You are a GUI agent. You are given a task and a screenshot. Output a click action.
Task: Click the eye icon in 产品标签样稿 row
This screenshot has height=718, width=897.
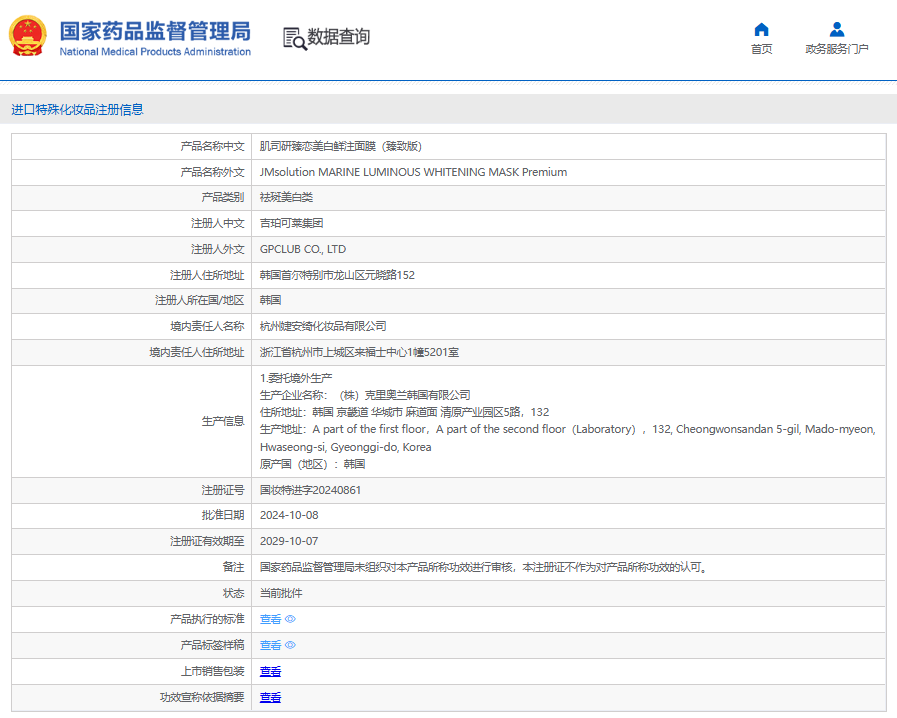point(291,646)
